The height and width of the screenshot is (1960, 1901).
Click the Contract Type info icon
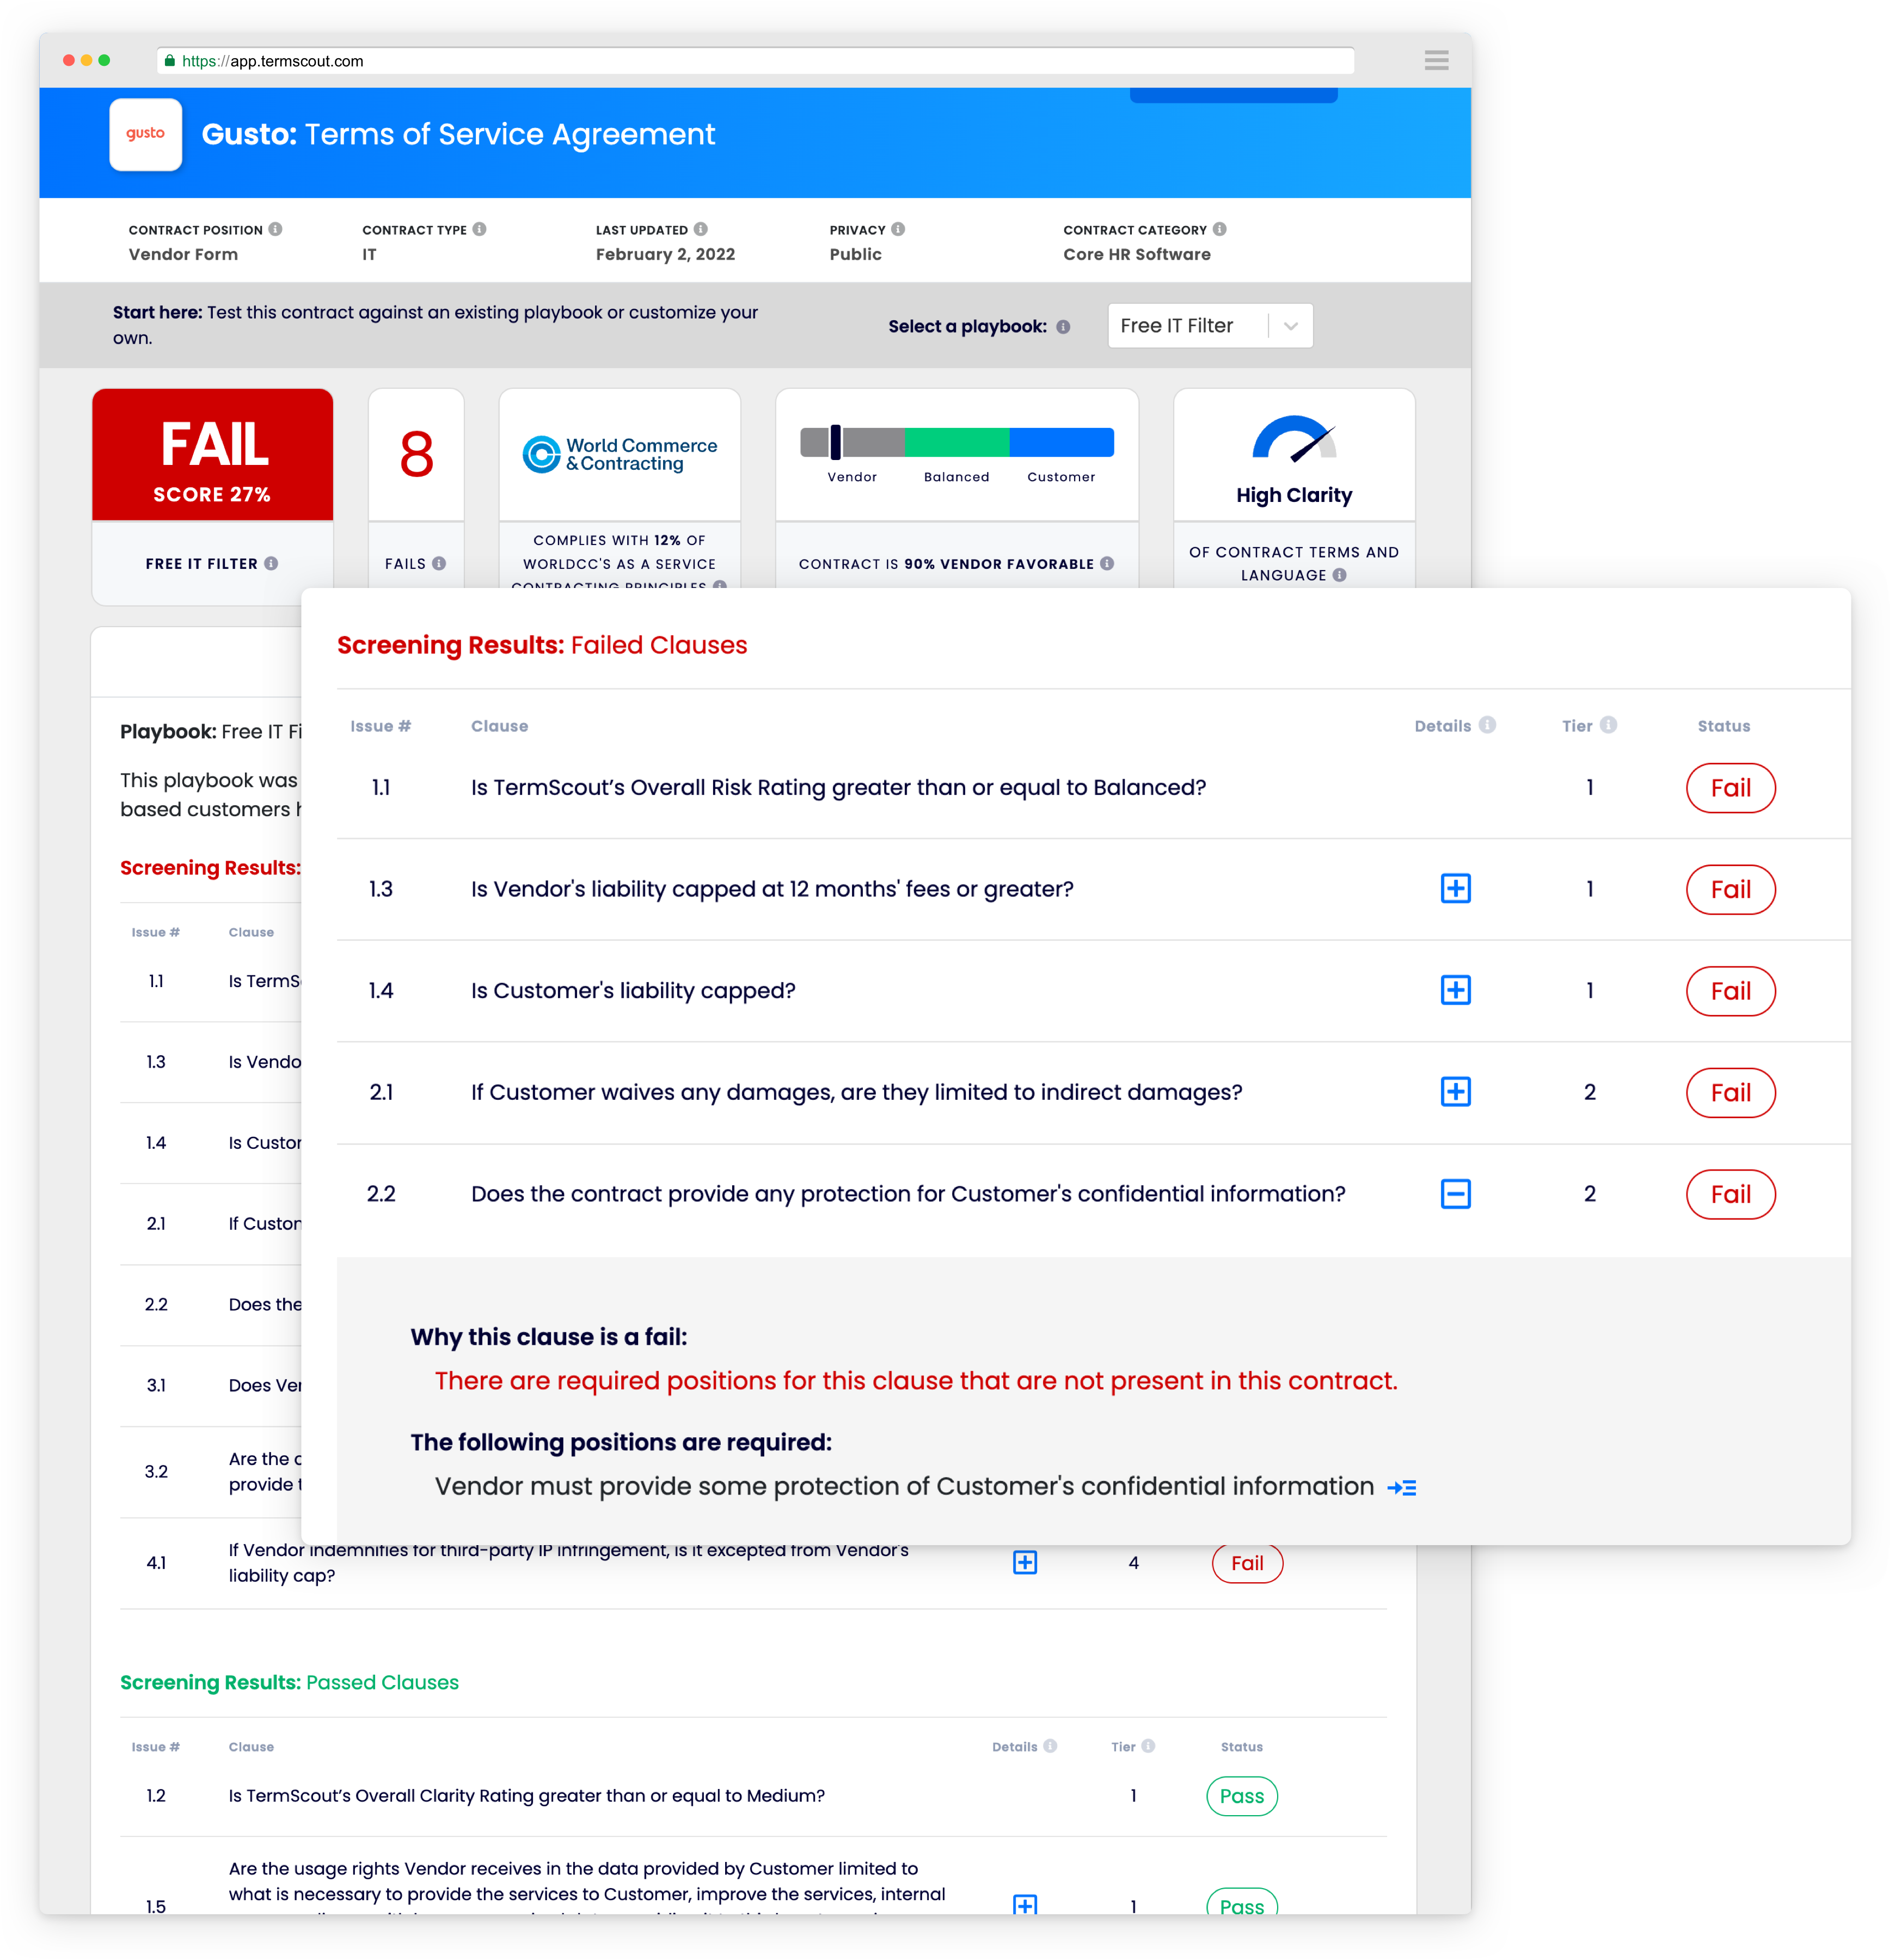pyautogui.click(x=480, y=229)
